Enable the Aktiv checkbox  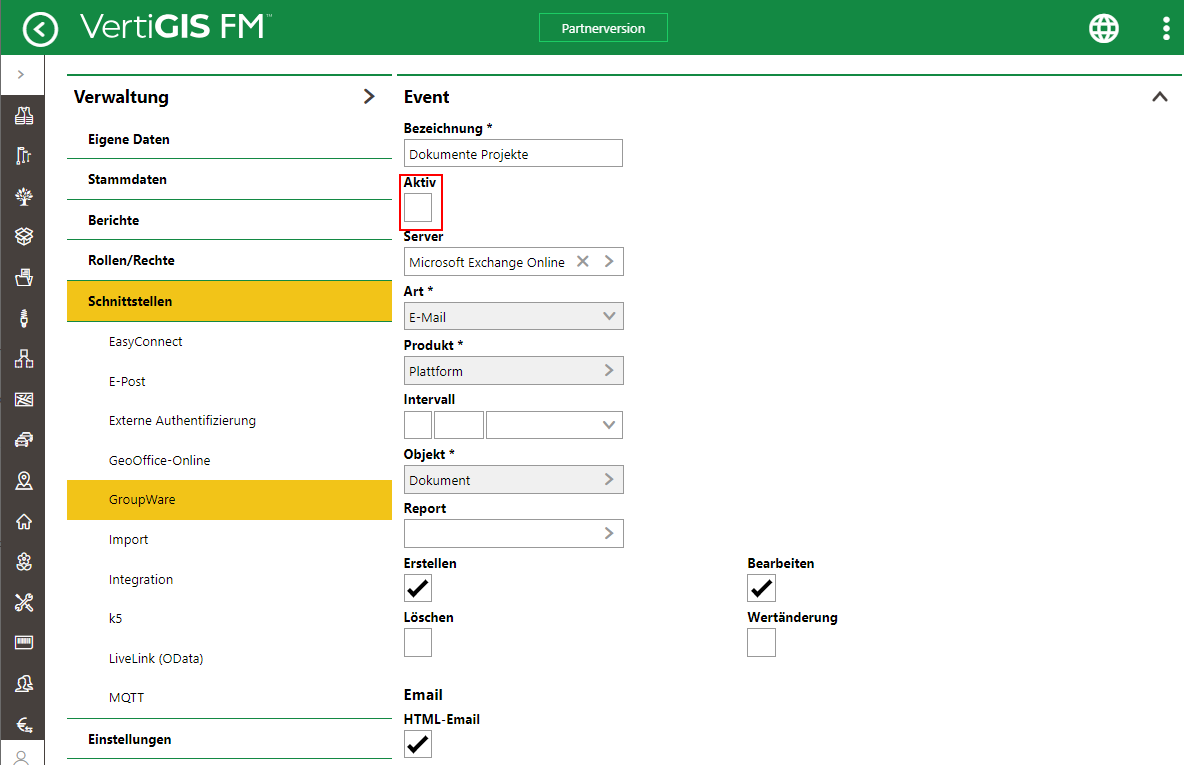418,207
